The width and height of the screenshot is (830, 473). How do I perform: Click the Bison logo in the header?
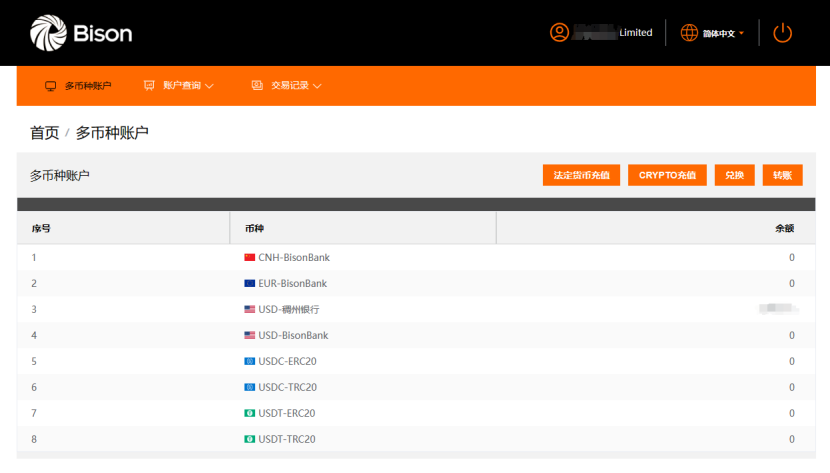pyautogui.click(x=81, y=34)
